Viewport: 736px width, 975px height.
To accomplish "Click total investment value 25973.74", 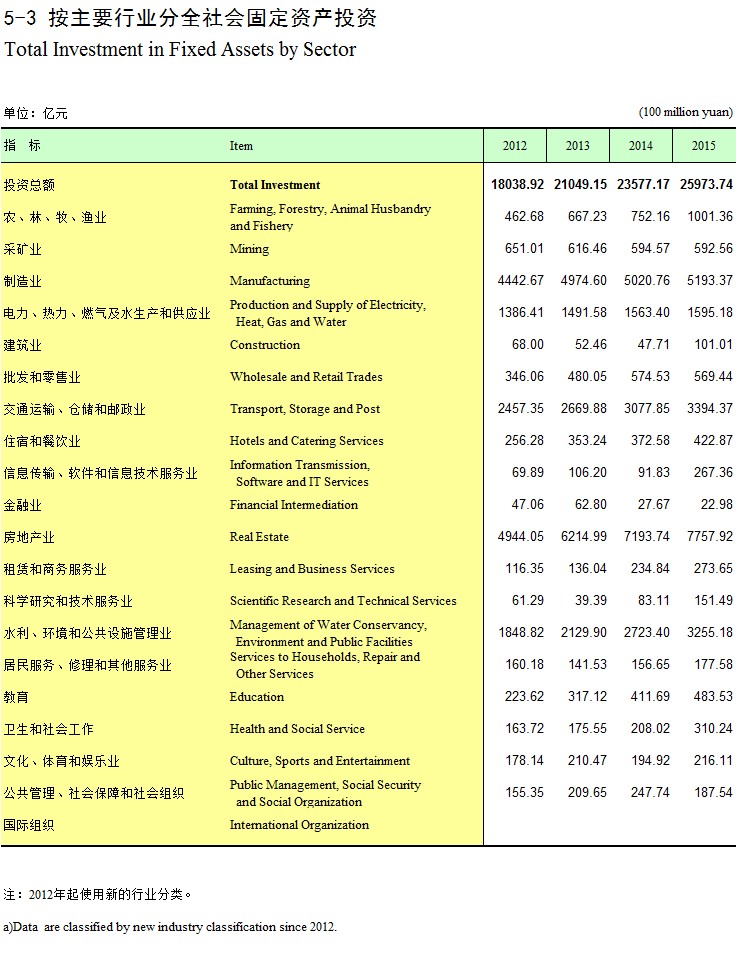I will tap(706, 185).
